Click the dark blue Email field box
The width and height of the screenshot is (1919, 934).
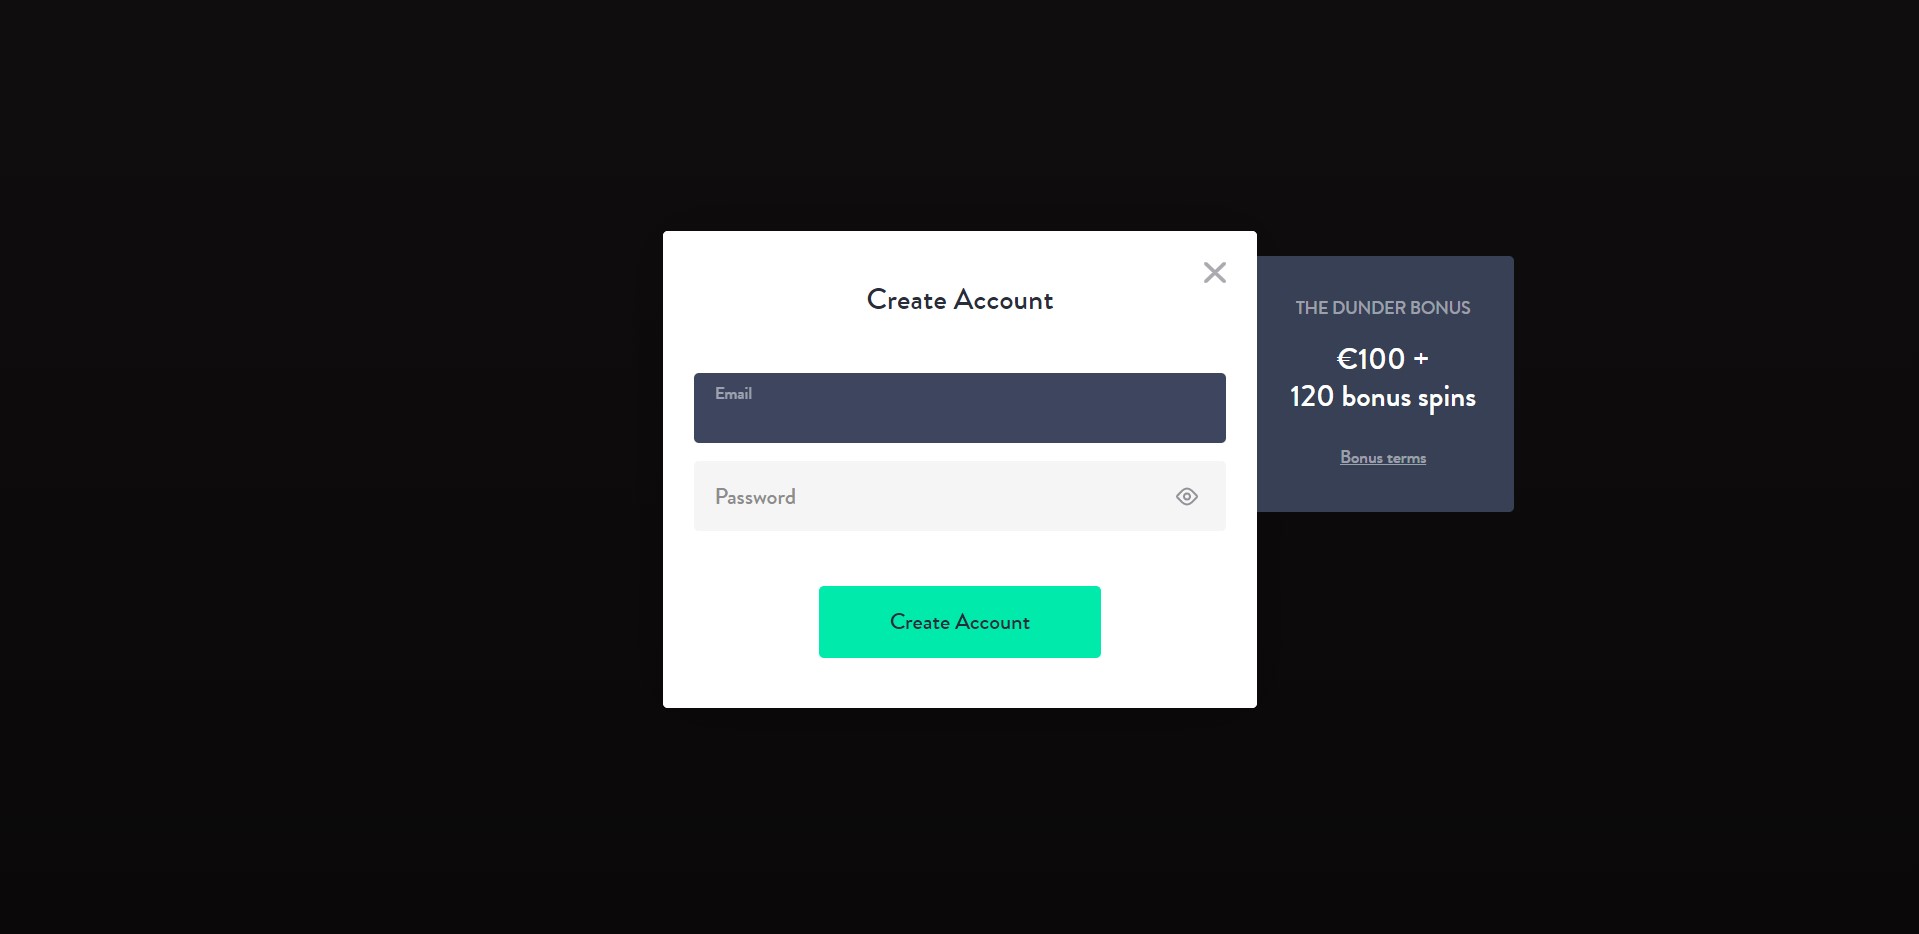point(960,408)
